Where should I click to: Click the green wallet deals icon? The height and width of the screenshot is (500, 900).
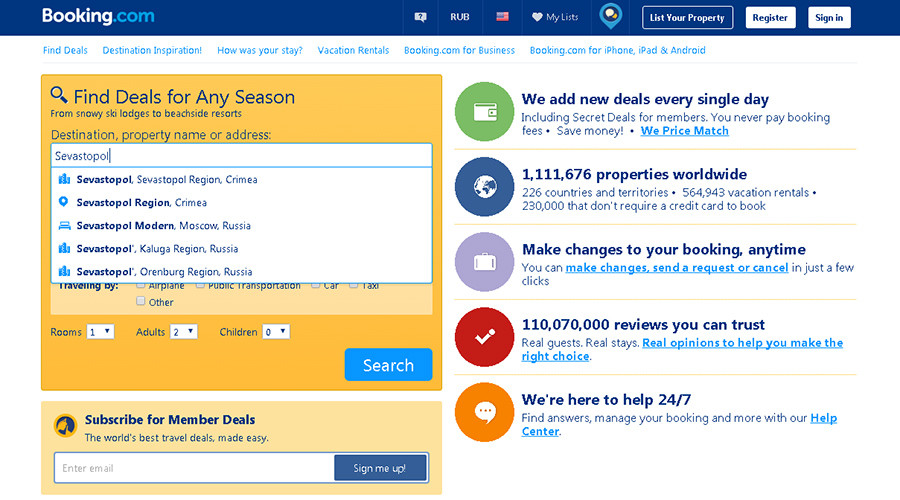tap(484, 111)
